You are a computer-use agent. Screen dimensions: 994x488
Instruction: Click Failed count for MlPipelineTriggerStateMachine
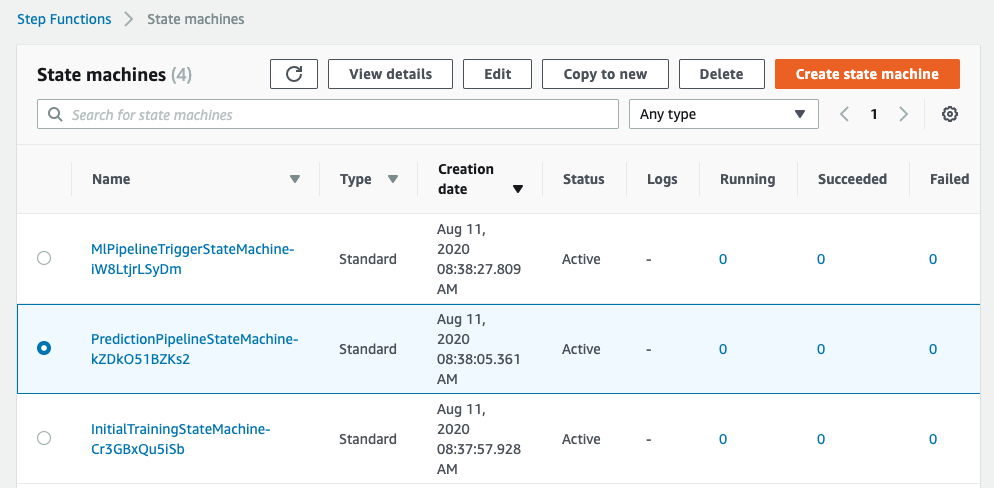point(933,259)
